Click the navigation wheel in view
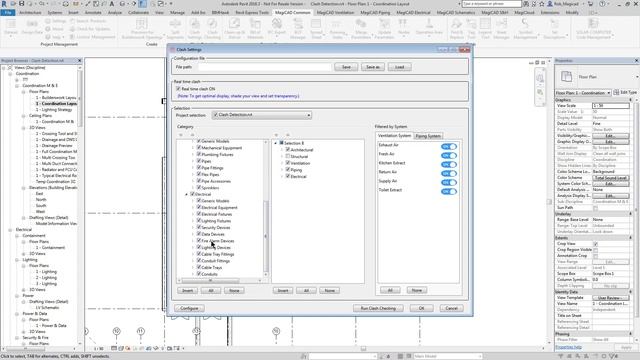This screenshot has height=360, width=640. 540,78
